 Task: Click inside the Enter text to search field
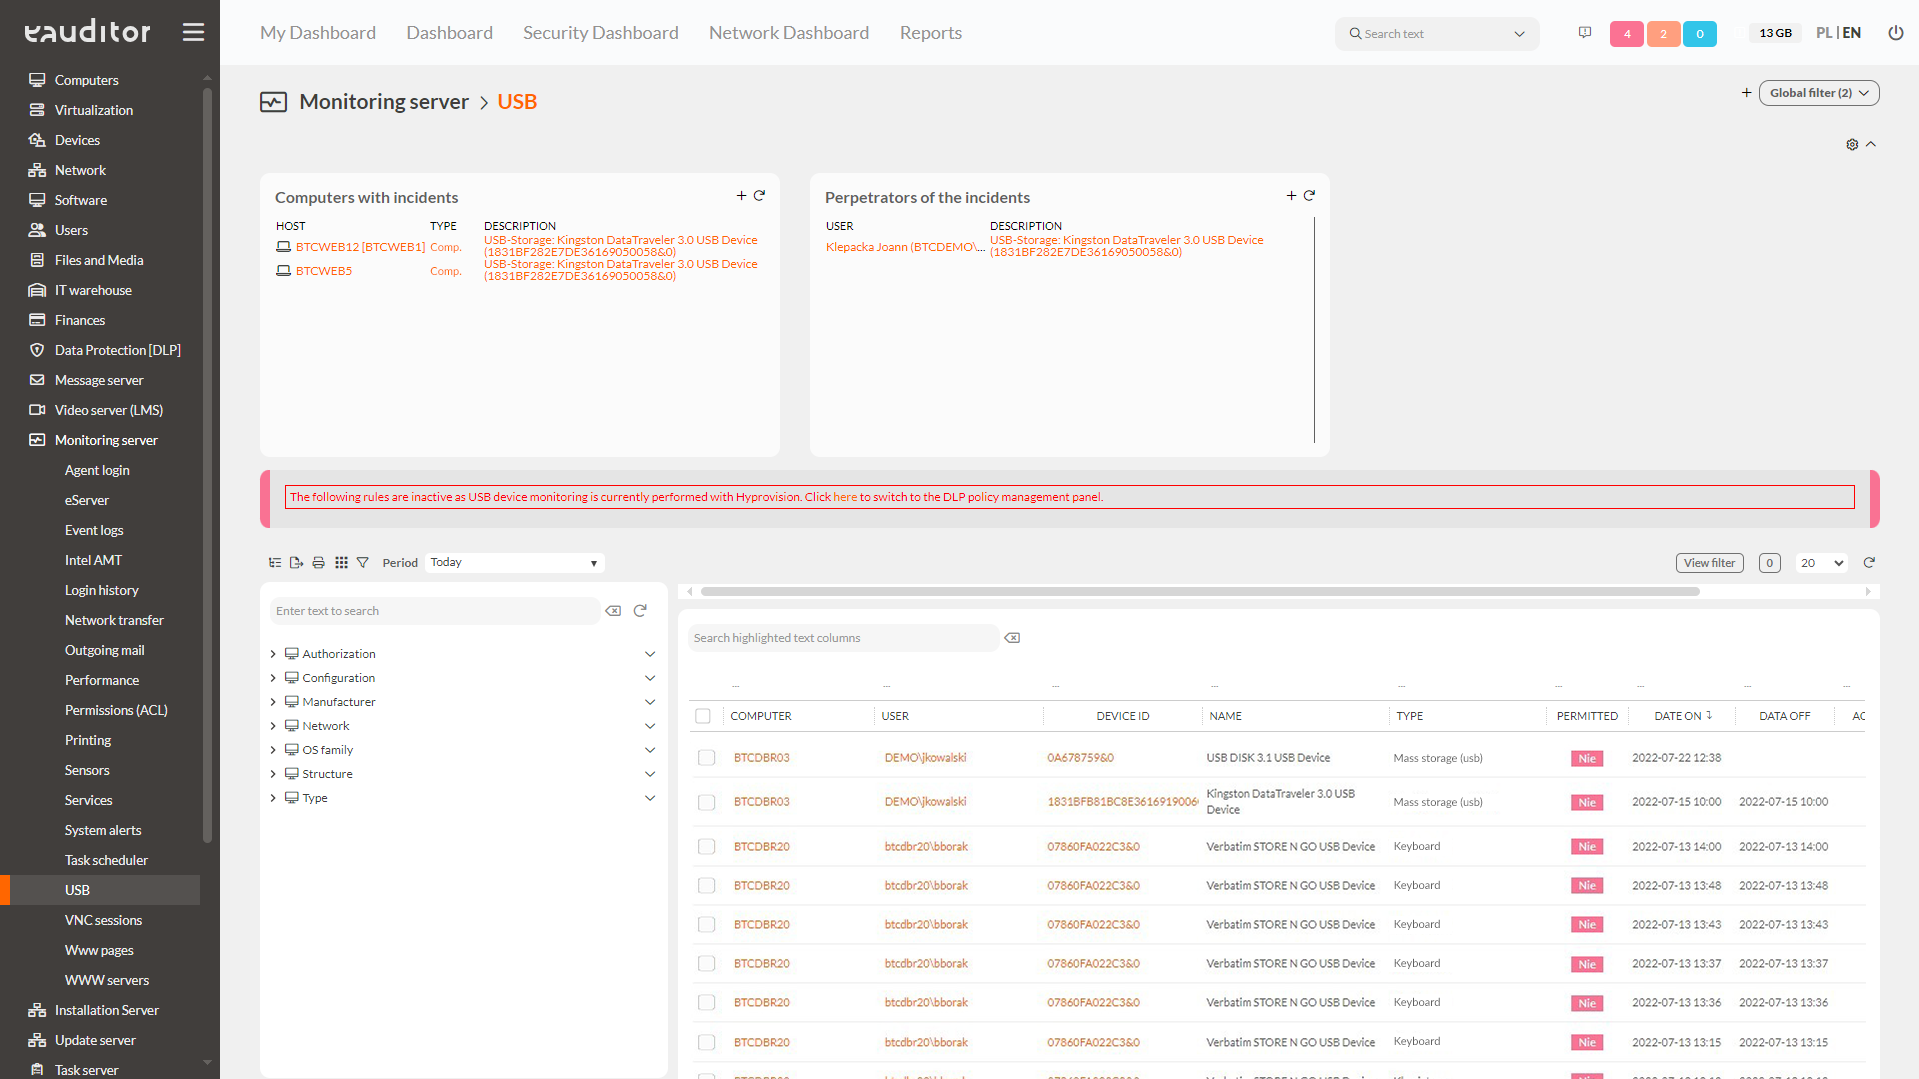[435, 610]
